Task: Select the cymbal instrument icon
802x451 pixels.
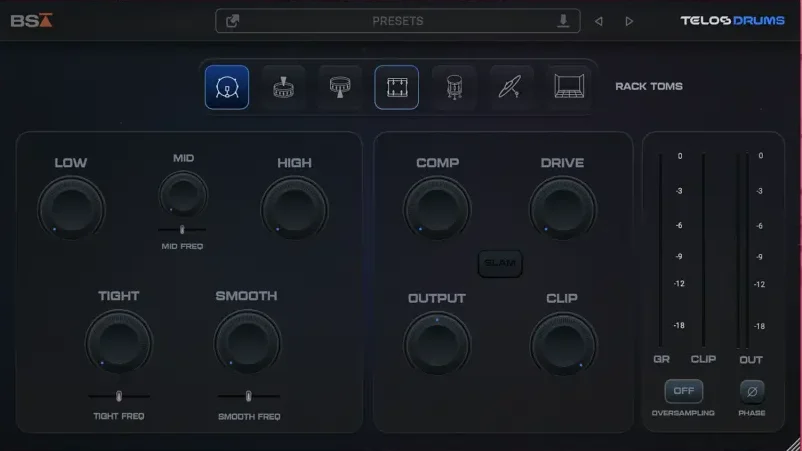Action: (510, 87)
